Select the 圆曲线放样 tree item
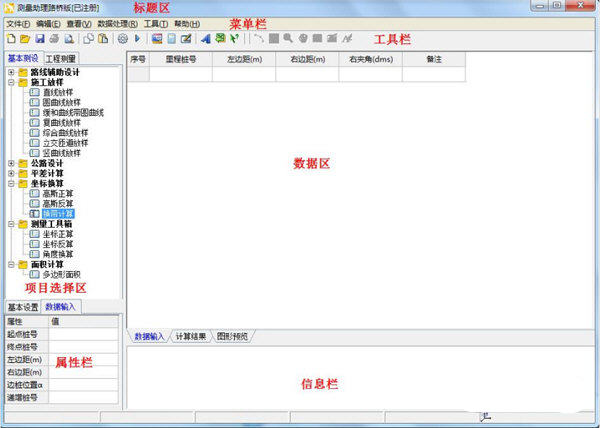The height and width of the screenshot is (428, 600). coord(62,103)
